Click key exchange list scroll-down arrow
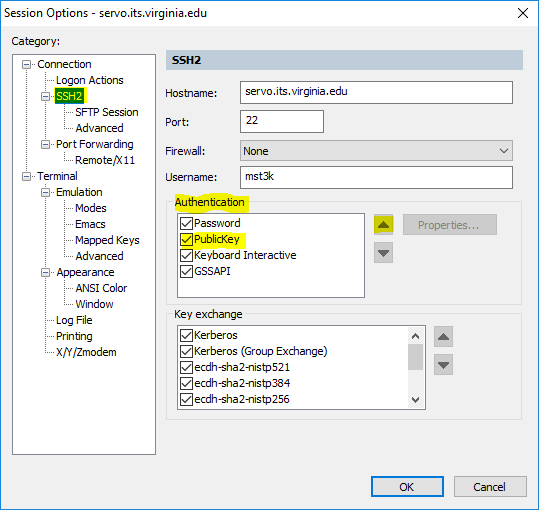539x510 pixels. (415, 400)
